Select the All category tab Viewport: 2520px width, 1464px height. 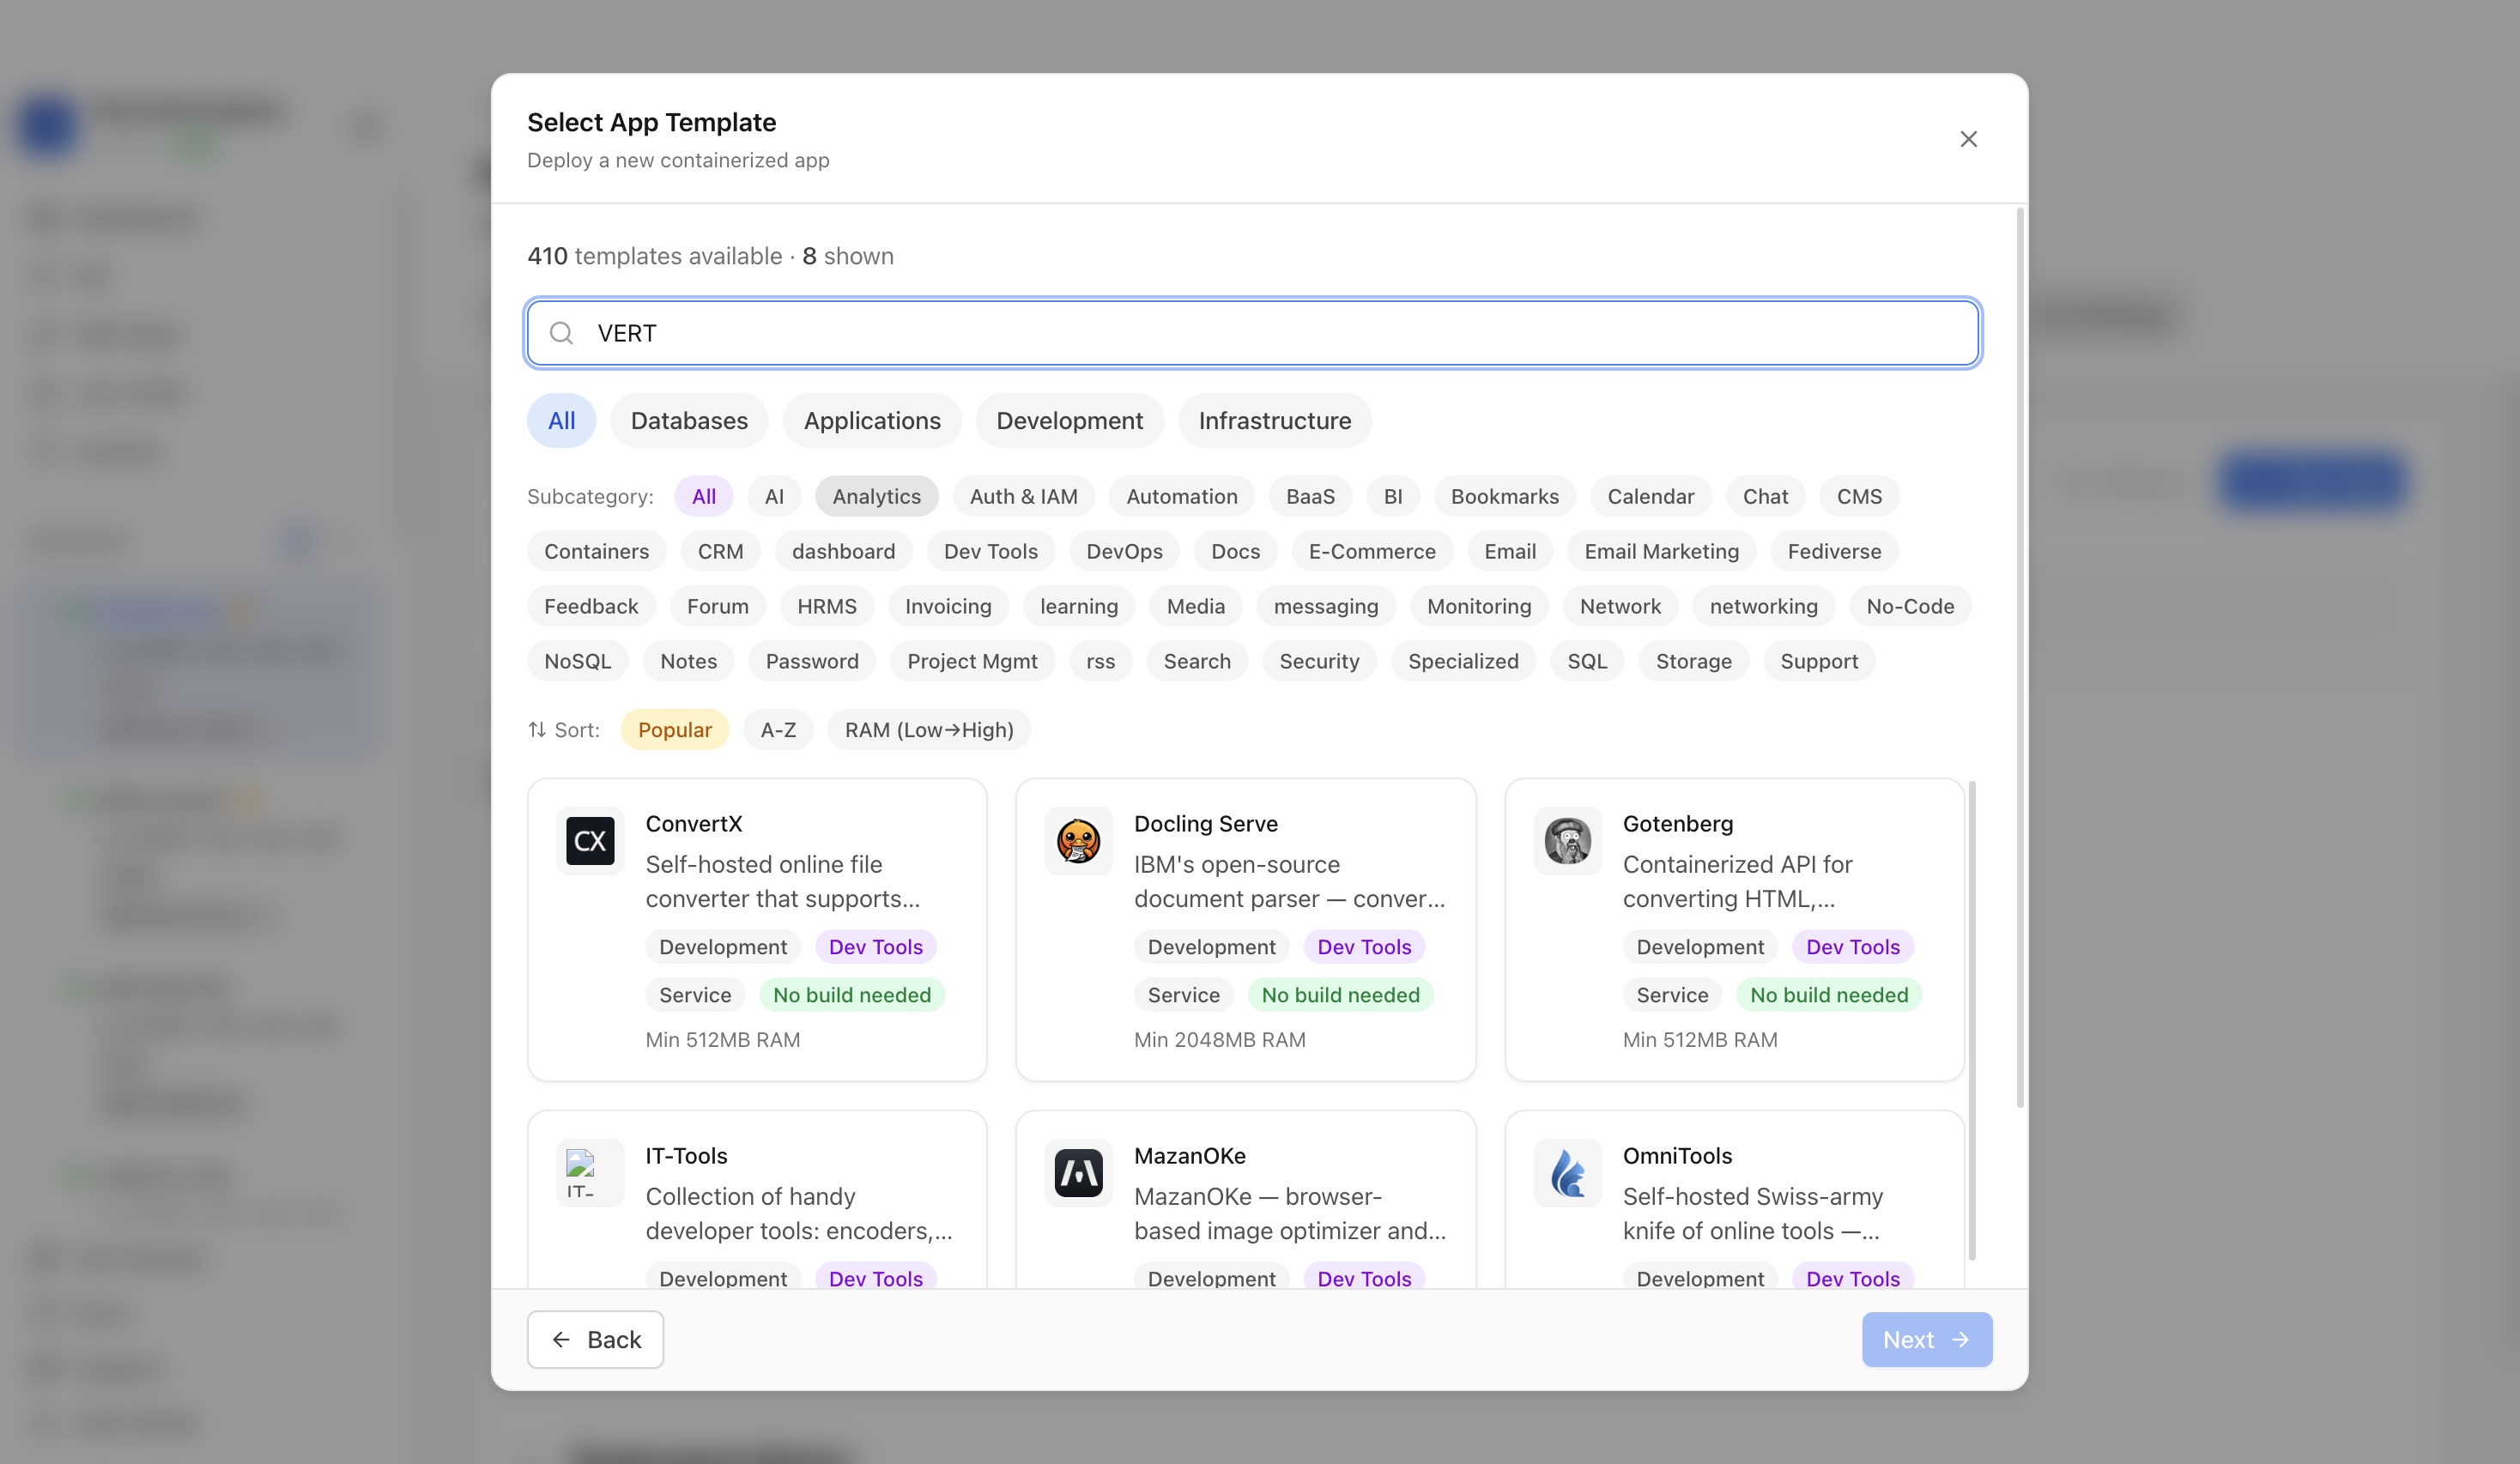pyautogui.click(x=561, y=420)
